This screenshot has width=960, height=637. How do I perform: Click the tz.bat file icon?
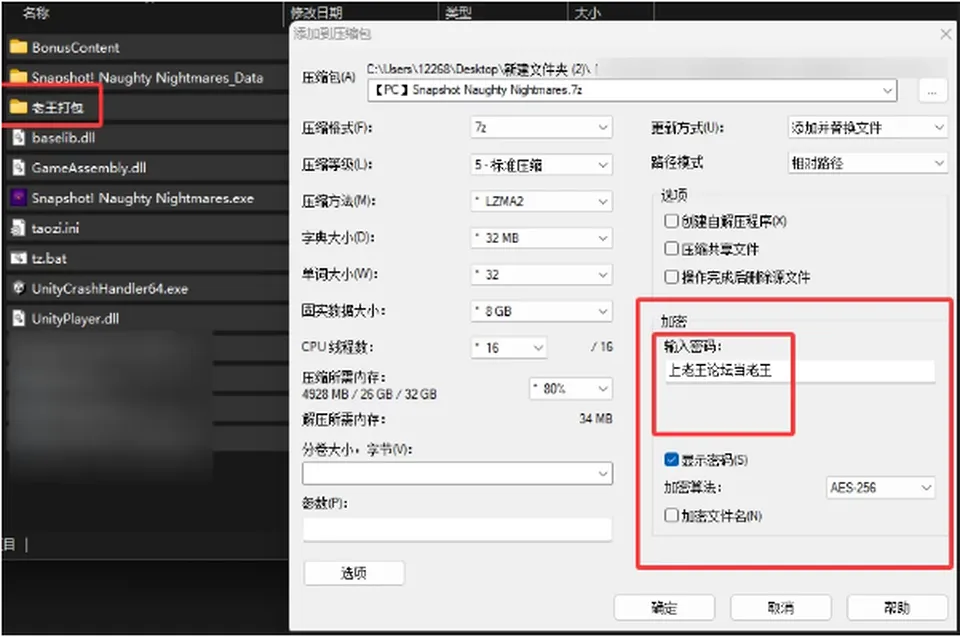pyautogui.click(x=18, y=258)
